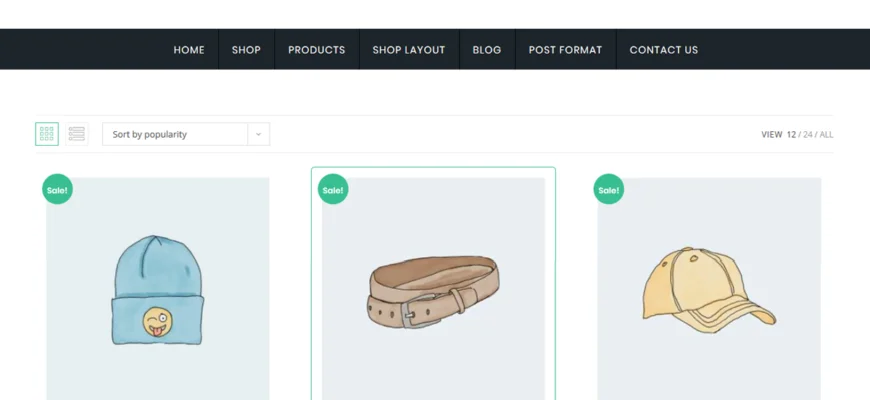870x400 pixels.
Task: Click the sort dropdown chevron arrow
Action: coord(258,134)
